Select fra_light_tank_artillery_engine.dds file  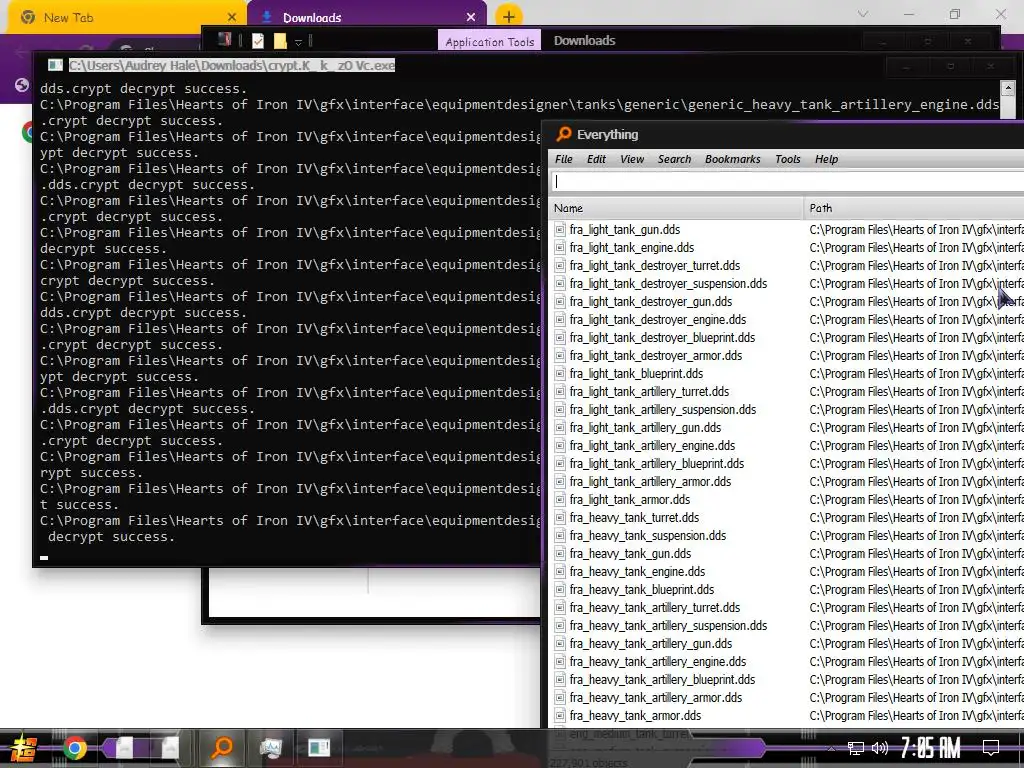(652, 446)
